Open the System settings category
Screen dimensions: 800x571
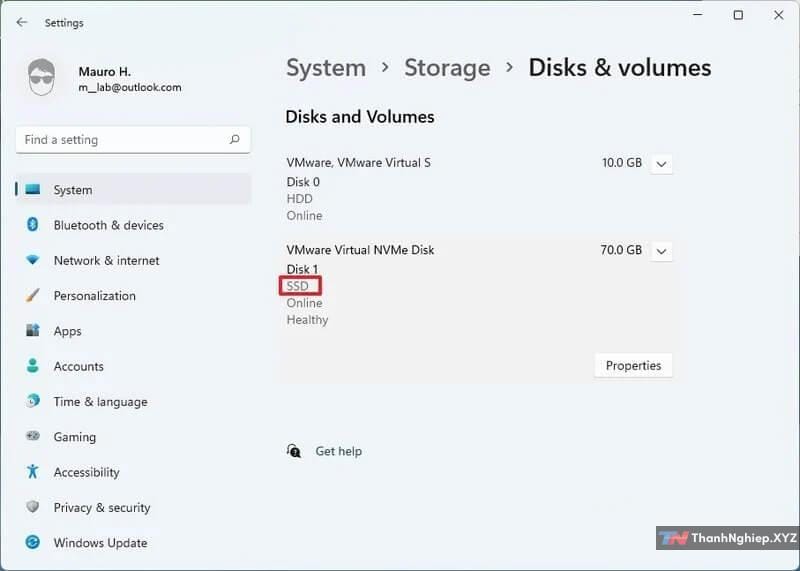point(133,190)
